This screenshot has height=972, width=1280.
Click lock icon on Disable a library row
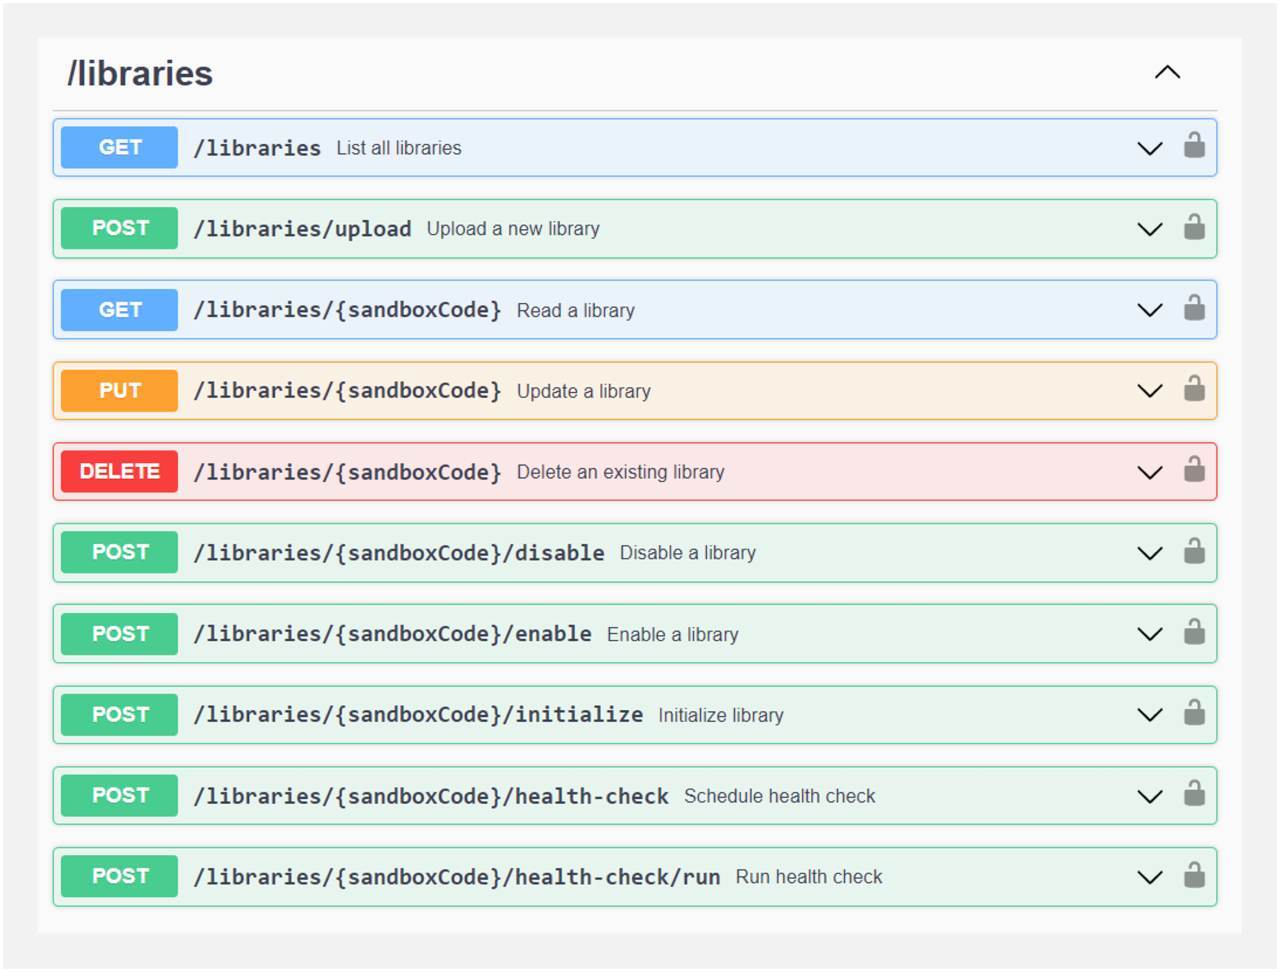[1194, 551]
